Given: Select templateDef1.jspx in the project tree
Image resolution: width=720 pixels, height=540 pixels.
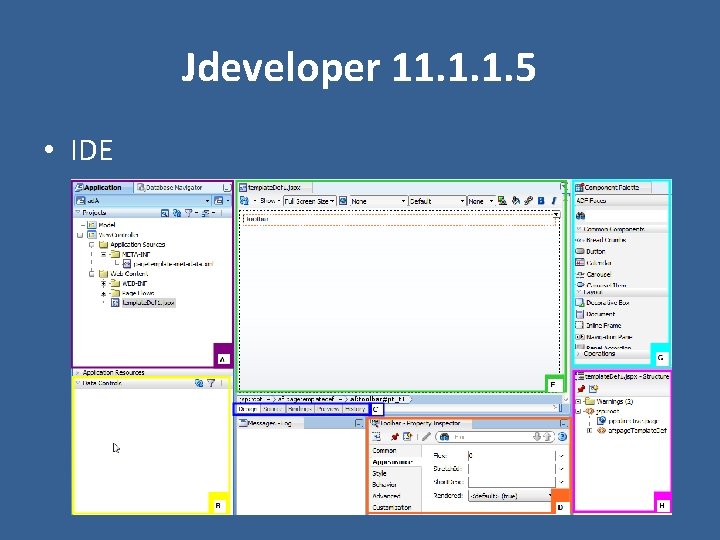Looking at the screenshot, I should coord(148,303).
